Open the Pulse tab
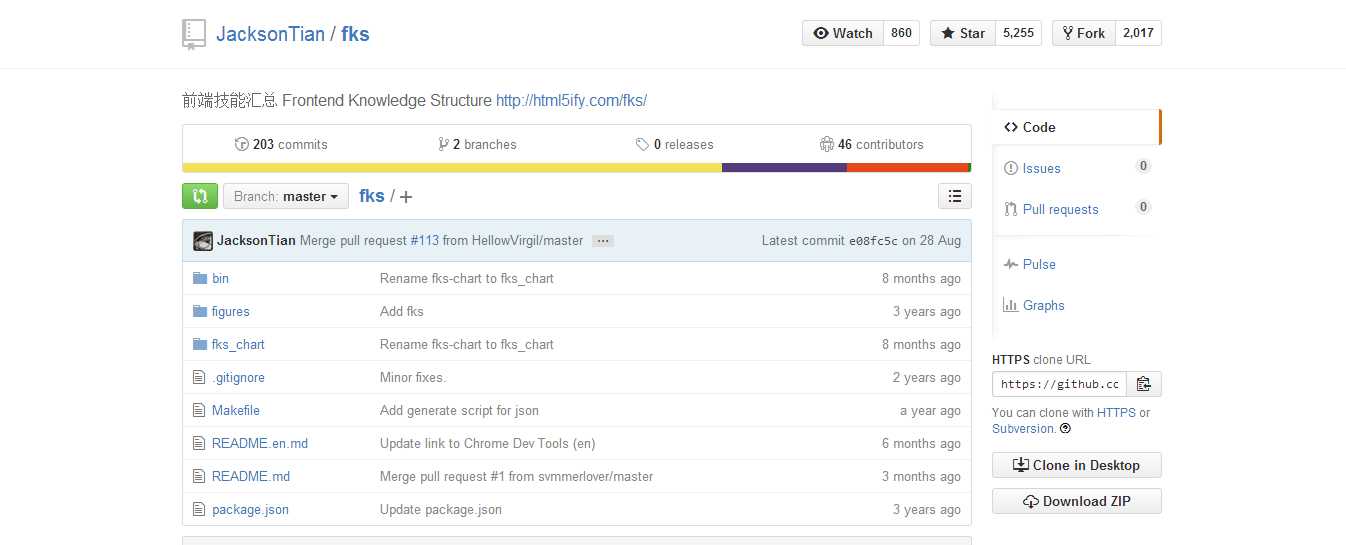 (1076, 264)
